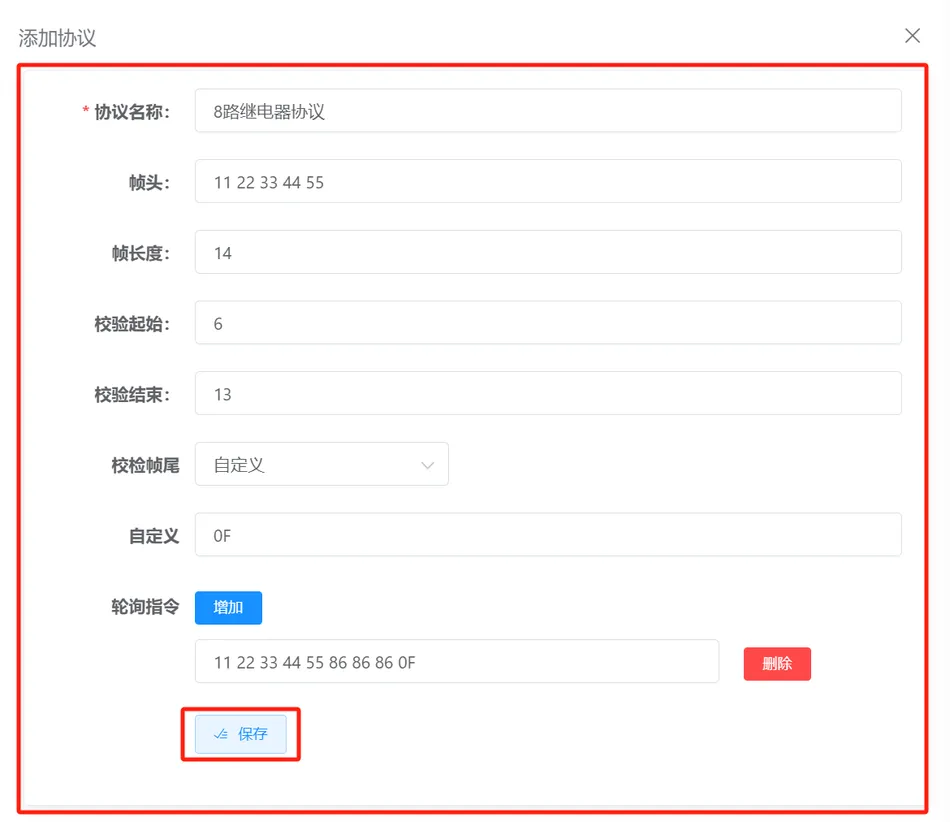950x822 pixels.
Task: Expand the 自定义 frame tail selector
Action: pyautogui.click(x=322, y=464)
